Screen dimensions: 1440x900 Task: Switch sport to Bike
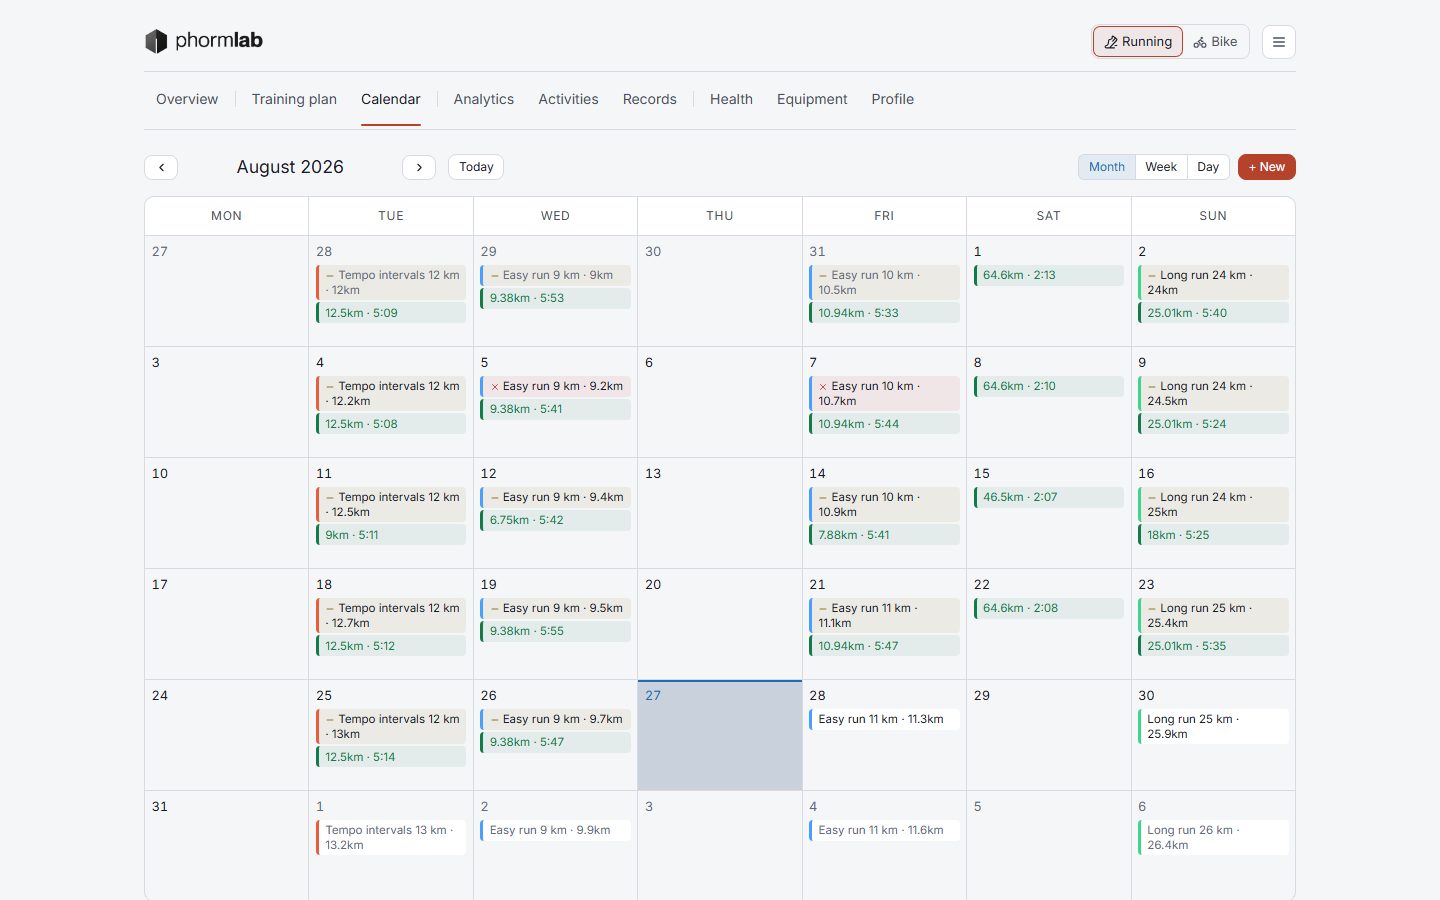1215,42
